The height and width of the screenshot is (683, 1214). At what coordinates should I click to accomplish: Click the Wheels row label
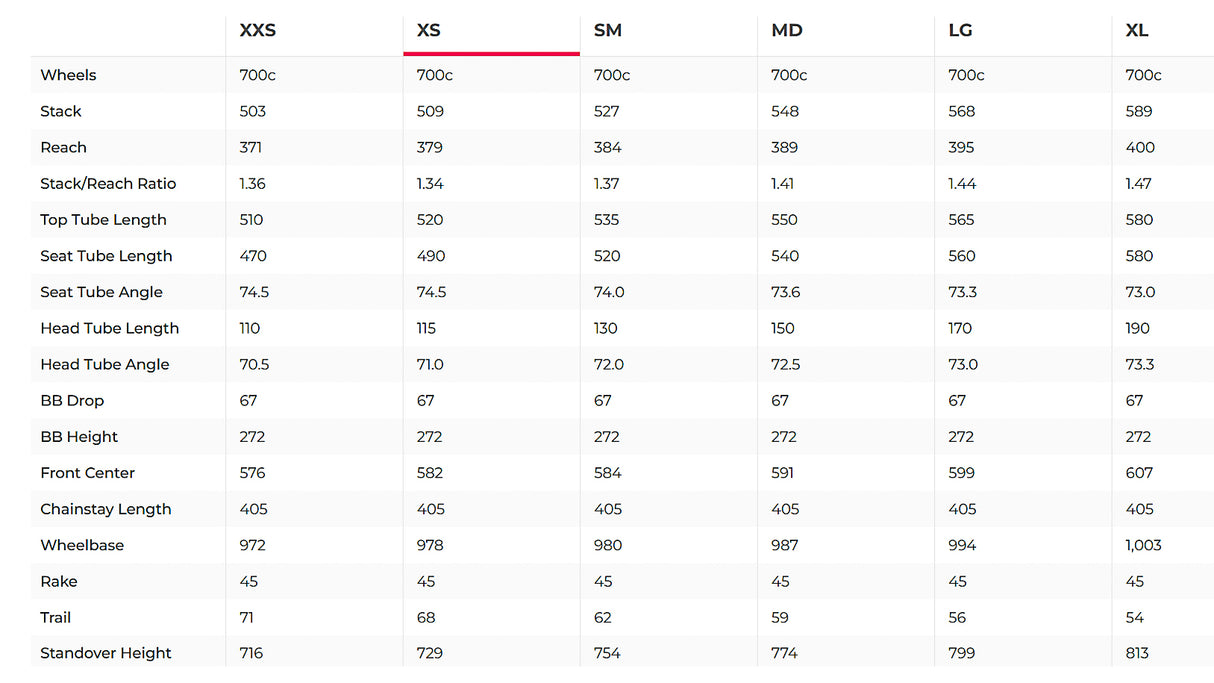tap(68, 75)
